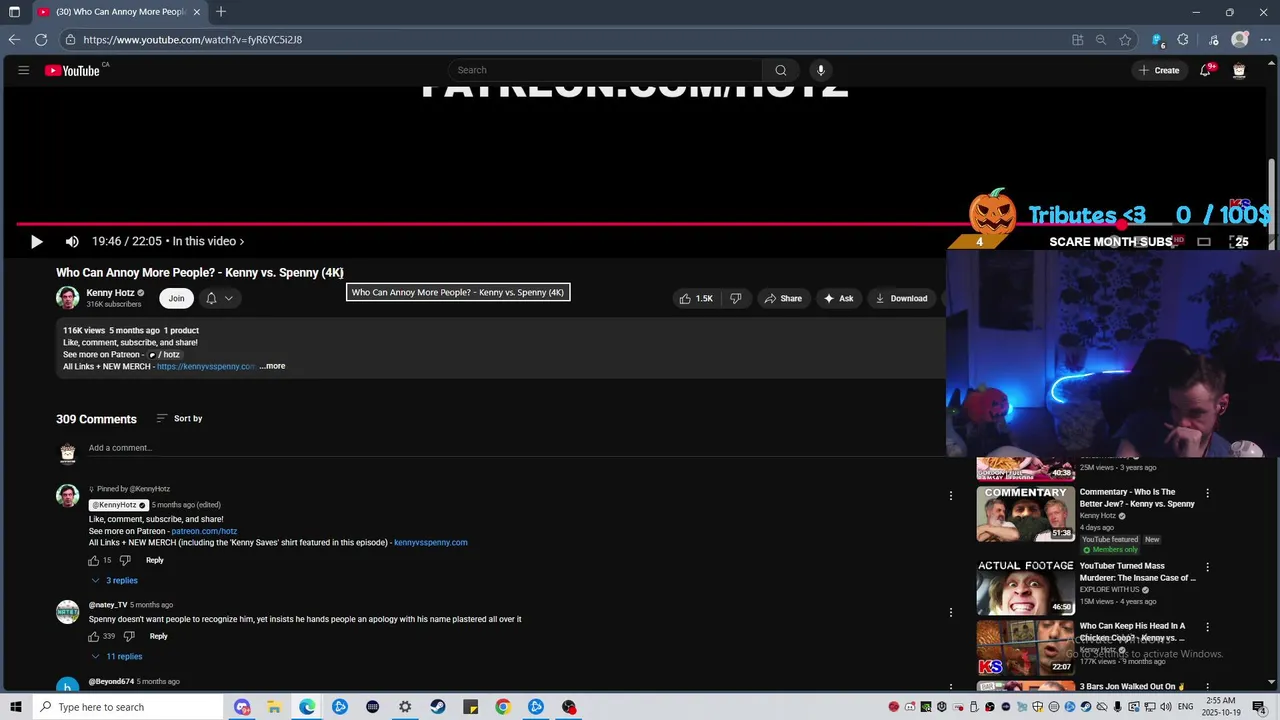Mute the video with the speaker icon
Image resolution: width=1280 pixels, height=720 pixels.
(72, 241)
